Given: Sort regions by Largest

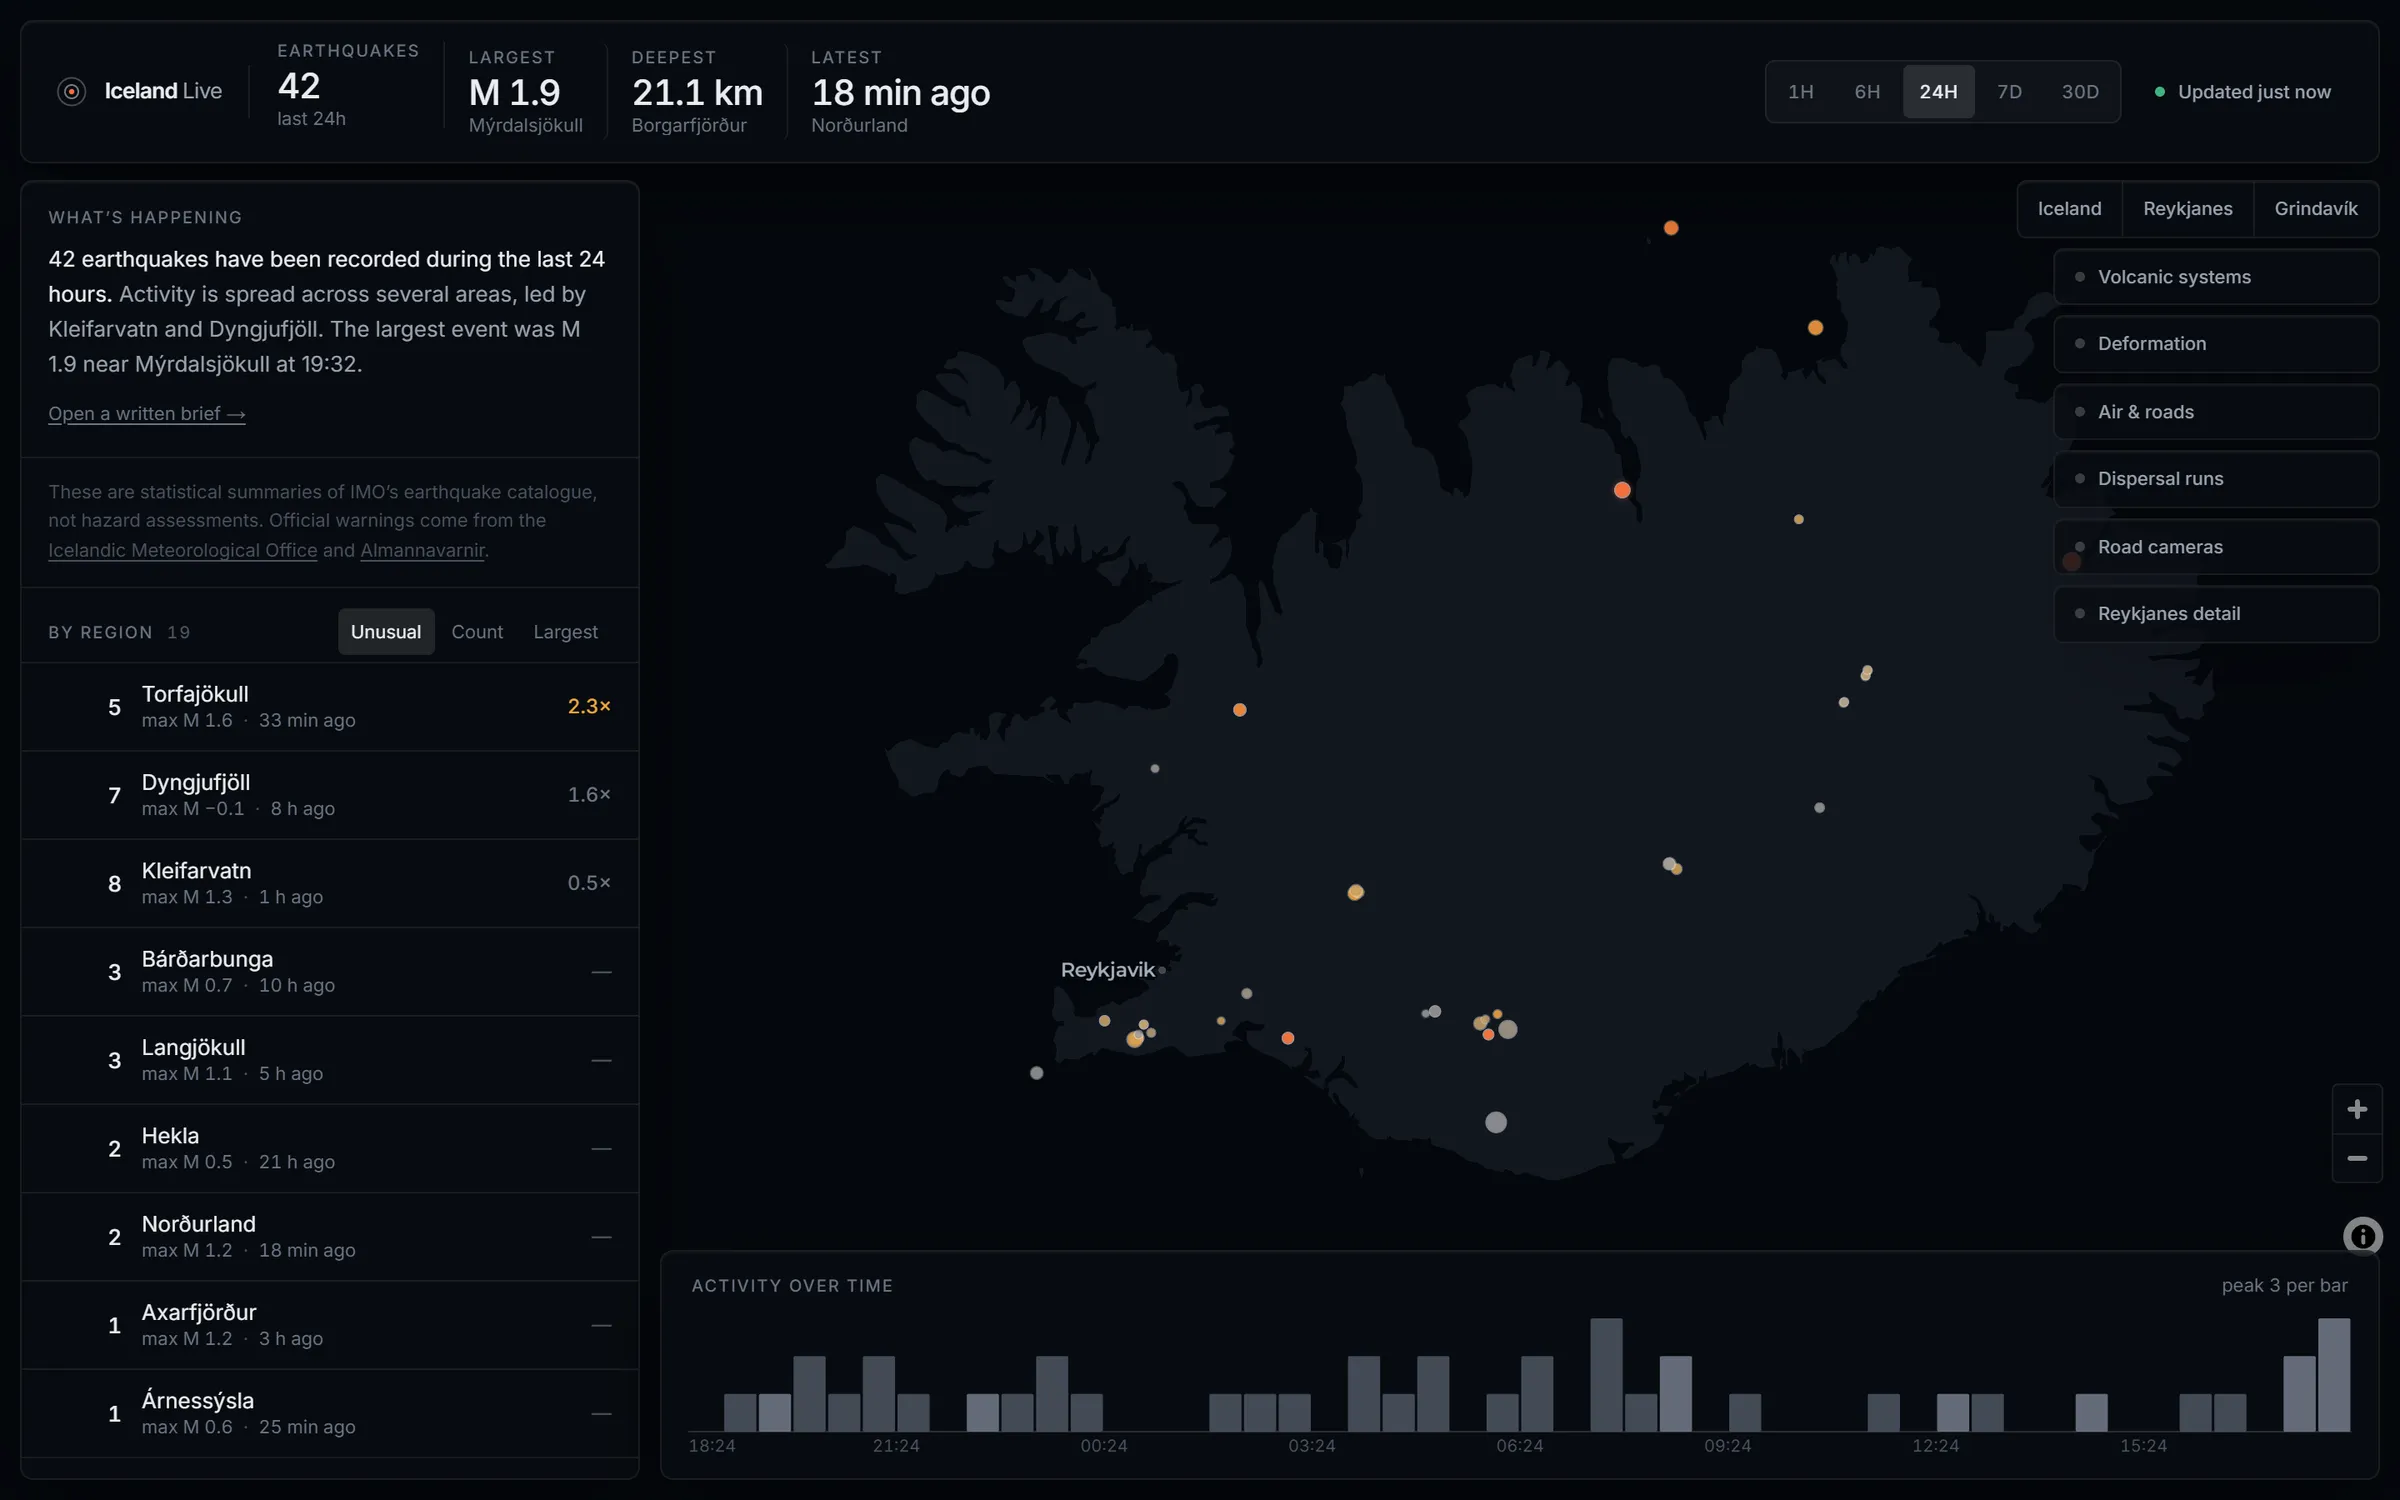Looking at the screenshot, I should point(565,632).
